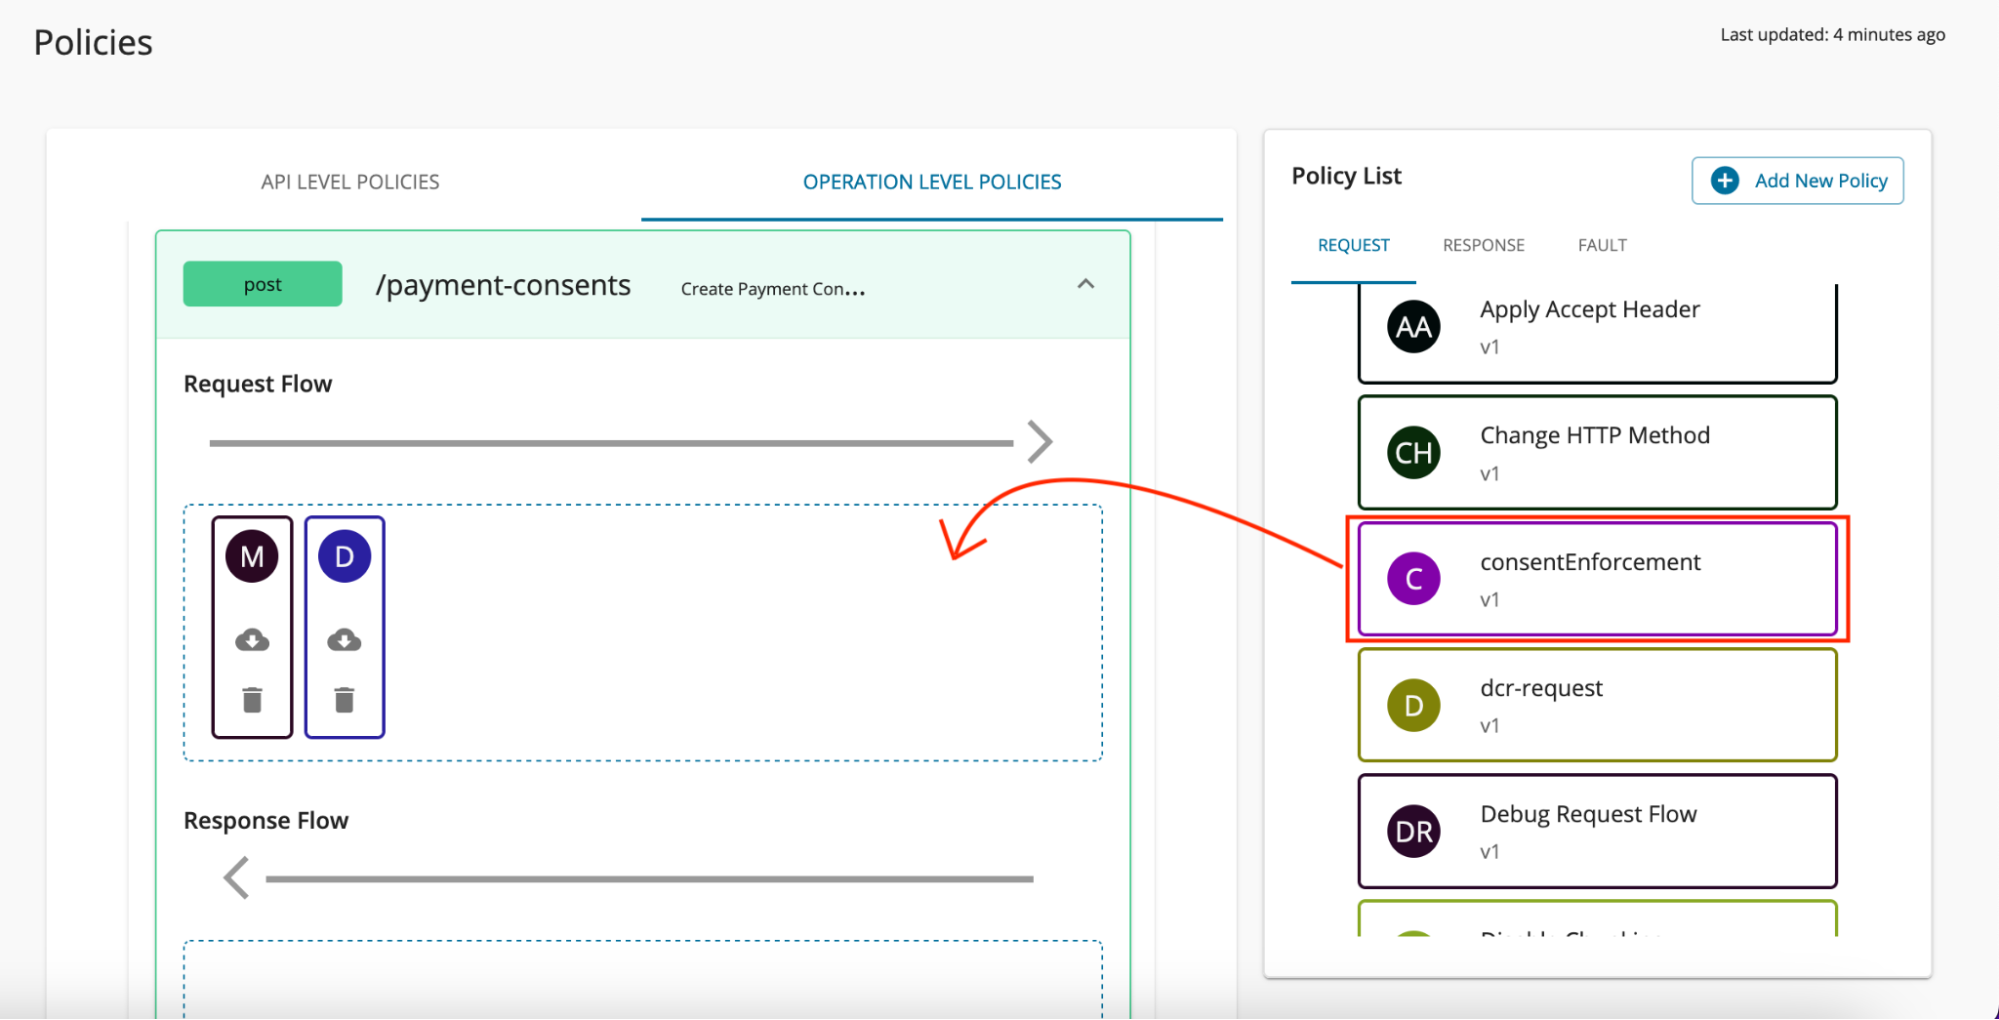1999x1020 pixels.
Task: Switch Policy List to Response tab
Action: 1483,245
